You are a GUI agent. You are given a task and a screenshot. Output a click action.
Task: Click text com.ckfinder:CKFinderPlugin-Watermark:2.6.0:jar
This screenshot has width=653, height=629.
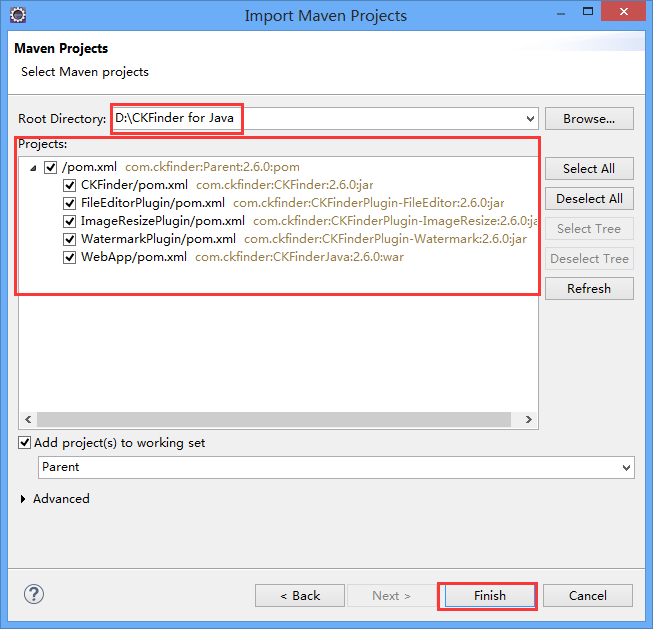385,239
